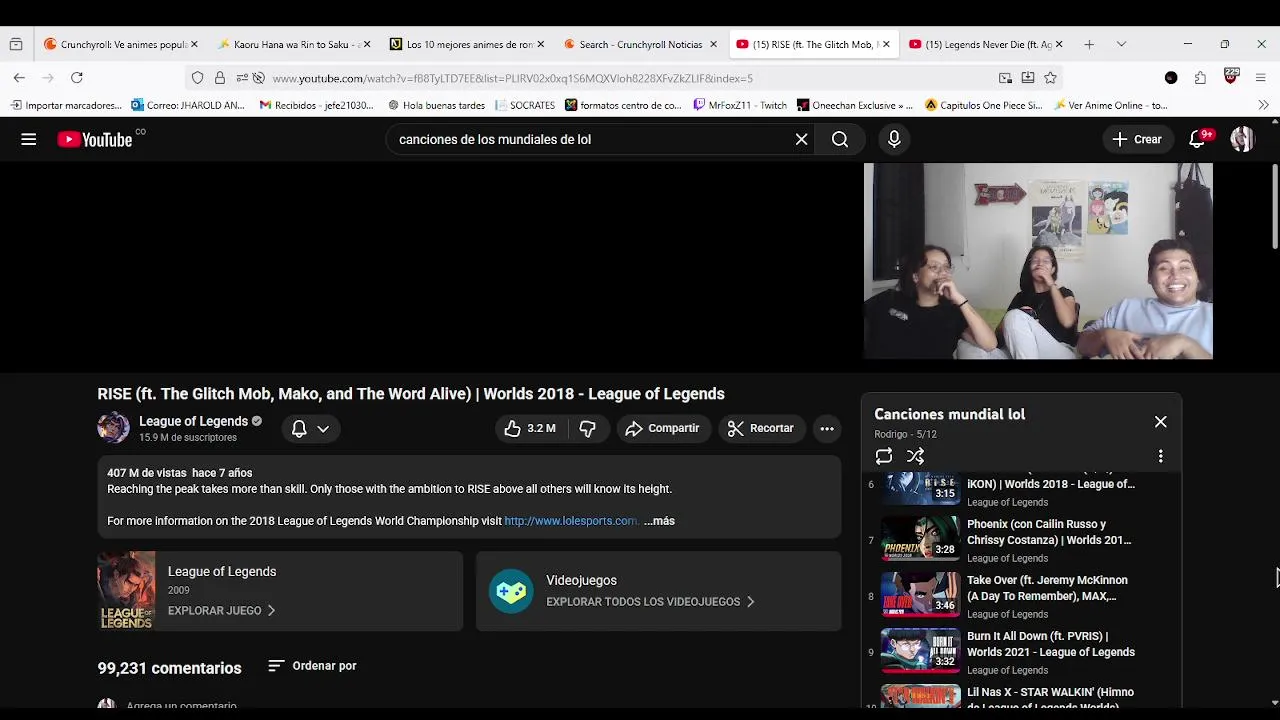1280x720 pixels.
Task: Open Ver Anime Online bookmark
Action: pyautogui.click(x=1111, y=105)
